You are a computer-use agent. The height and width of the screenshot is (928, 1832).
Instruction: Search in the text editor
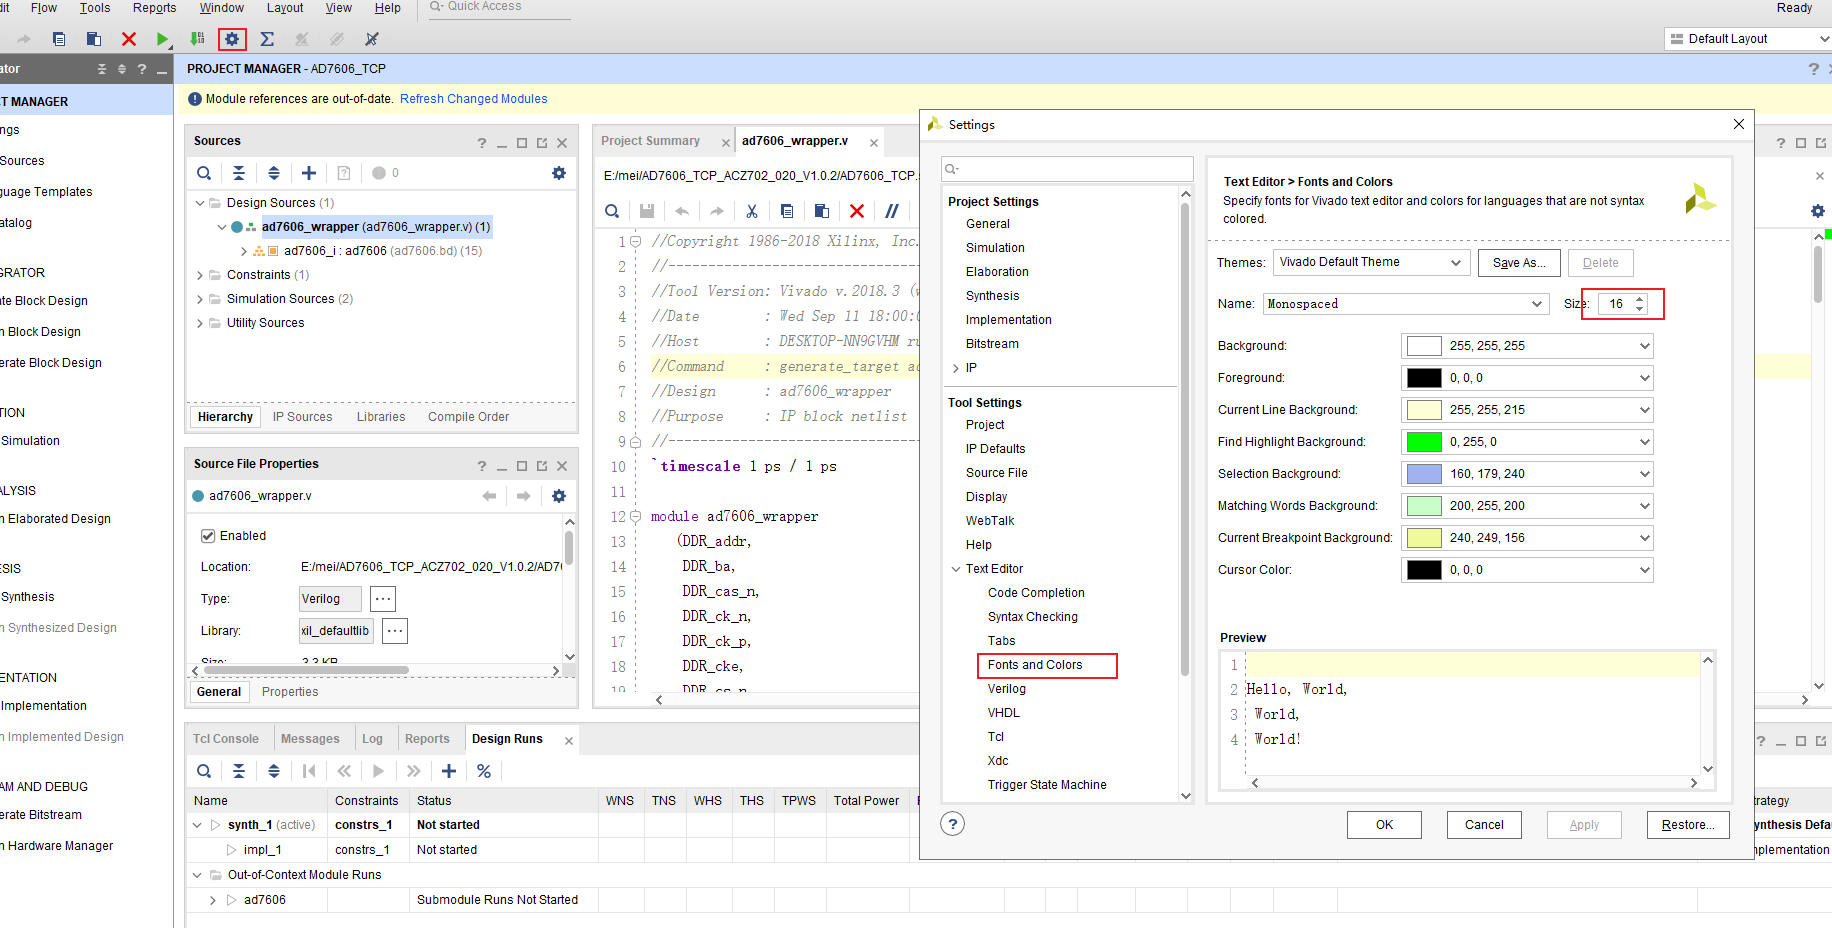[612, 211]
